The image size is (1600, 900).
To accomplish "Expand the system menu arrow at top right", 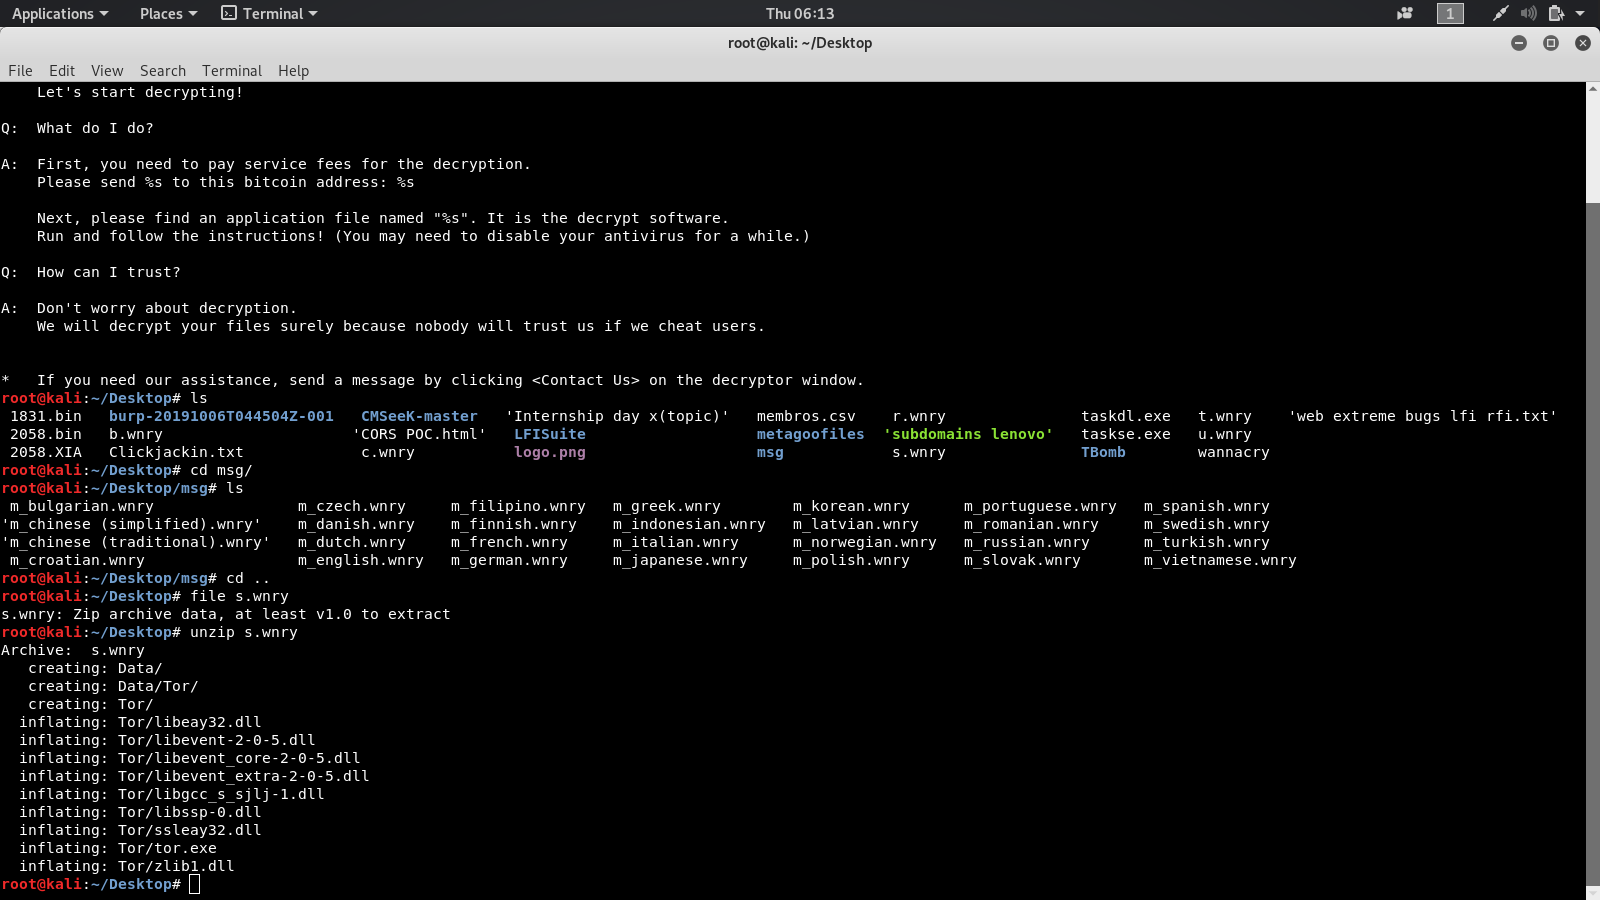I will tap(1580, 13).
